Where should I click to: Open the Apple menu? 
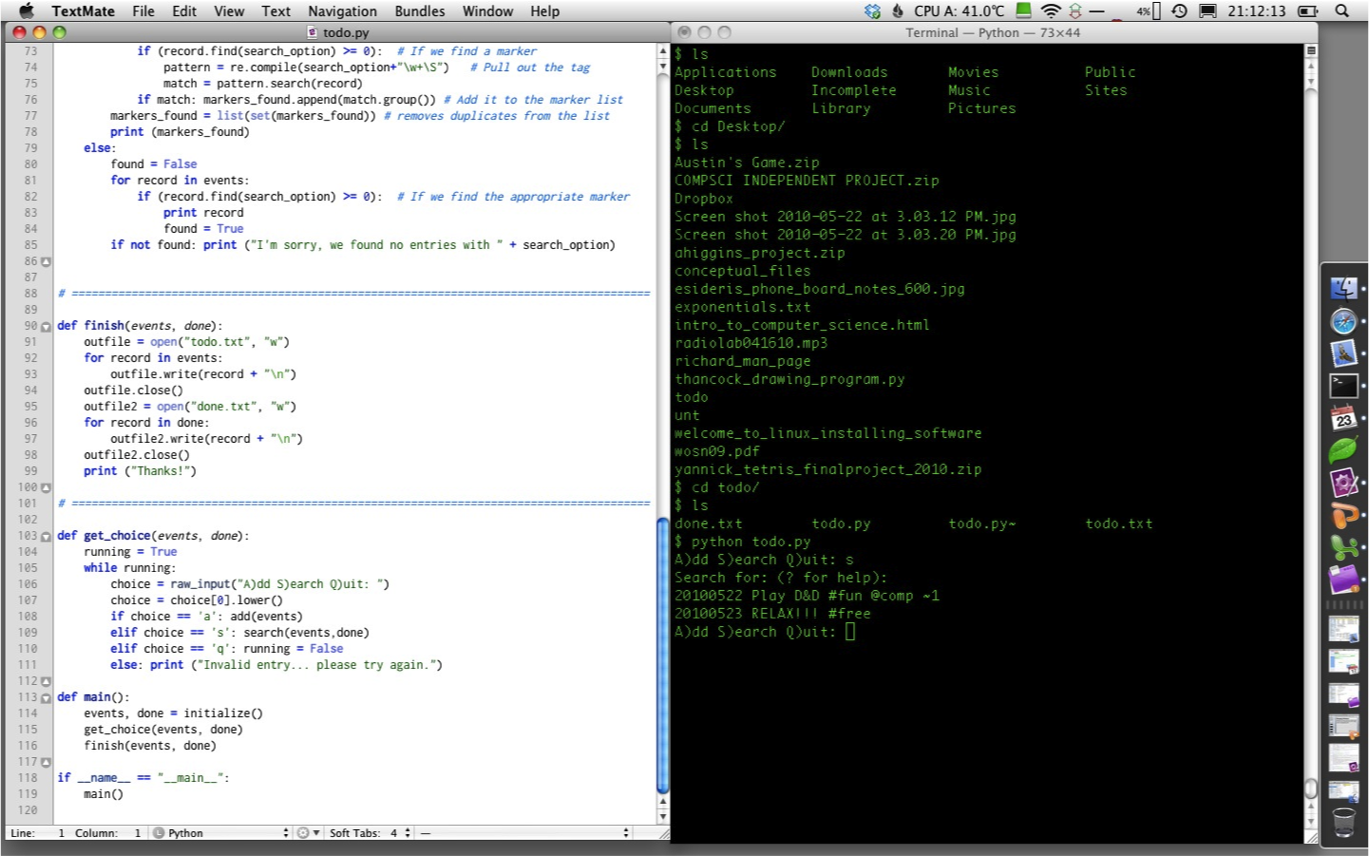pos(26,11)
